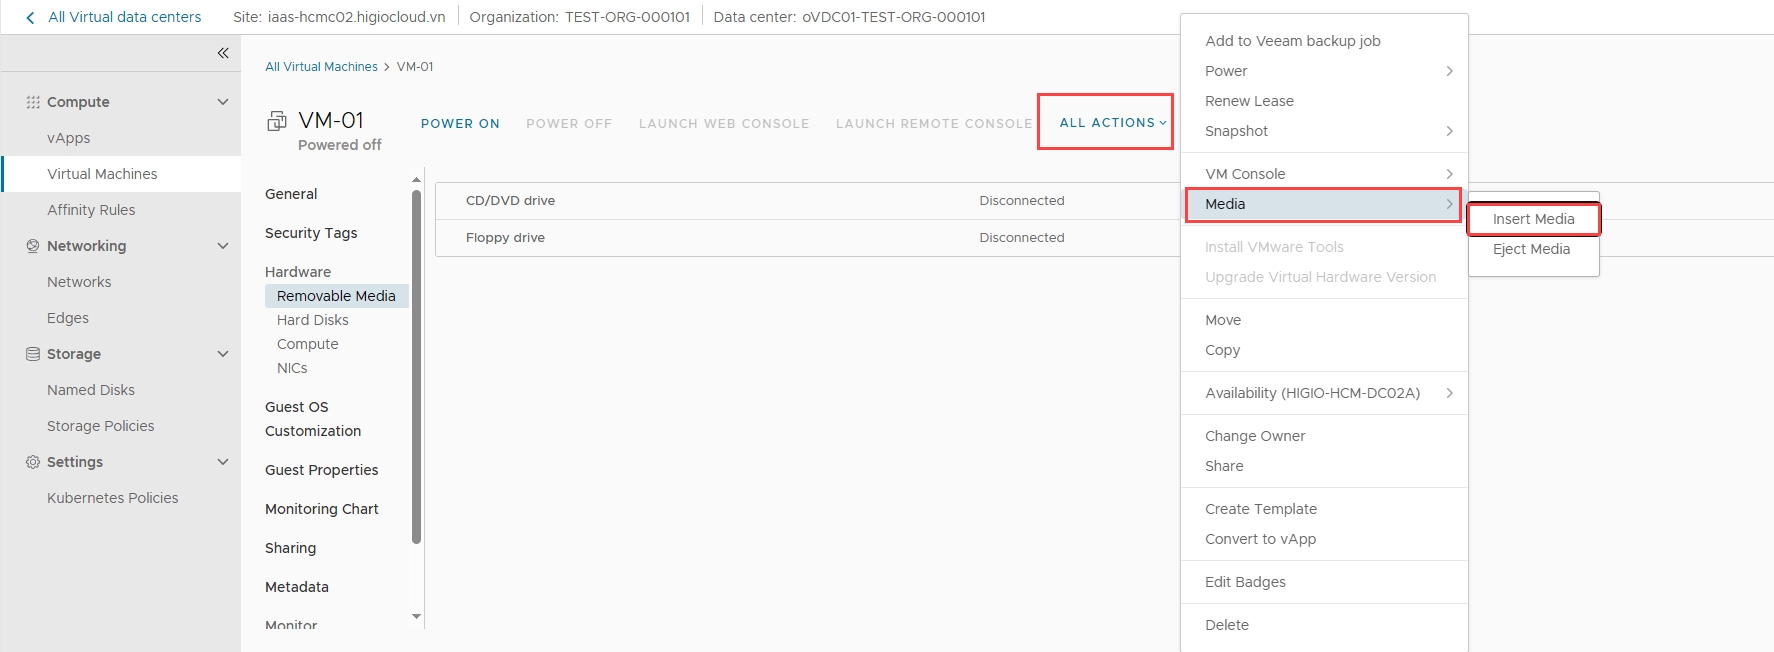Expand the Power submenu arrow

click(1449, 71)
